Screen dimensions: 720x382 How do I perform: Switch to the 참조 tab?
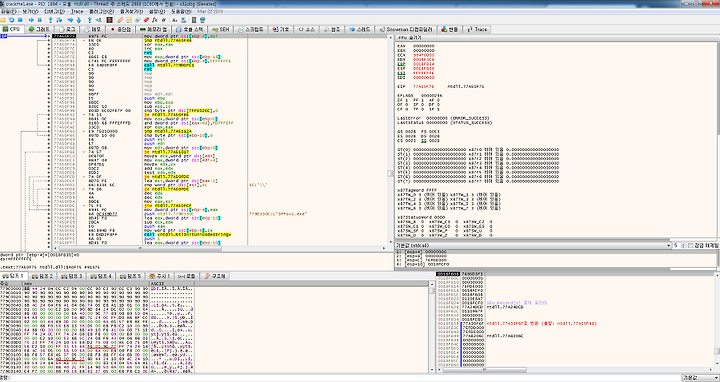332,29
